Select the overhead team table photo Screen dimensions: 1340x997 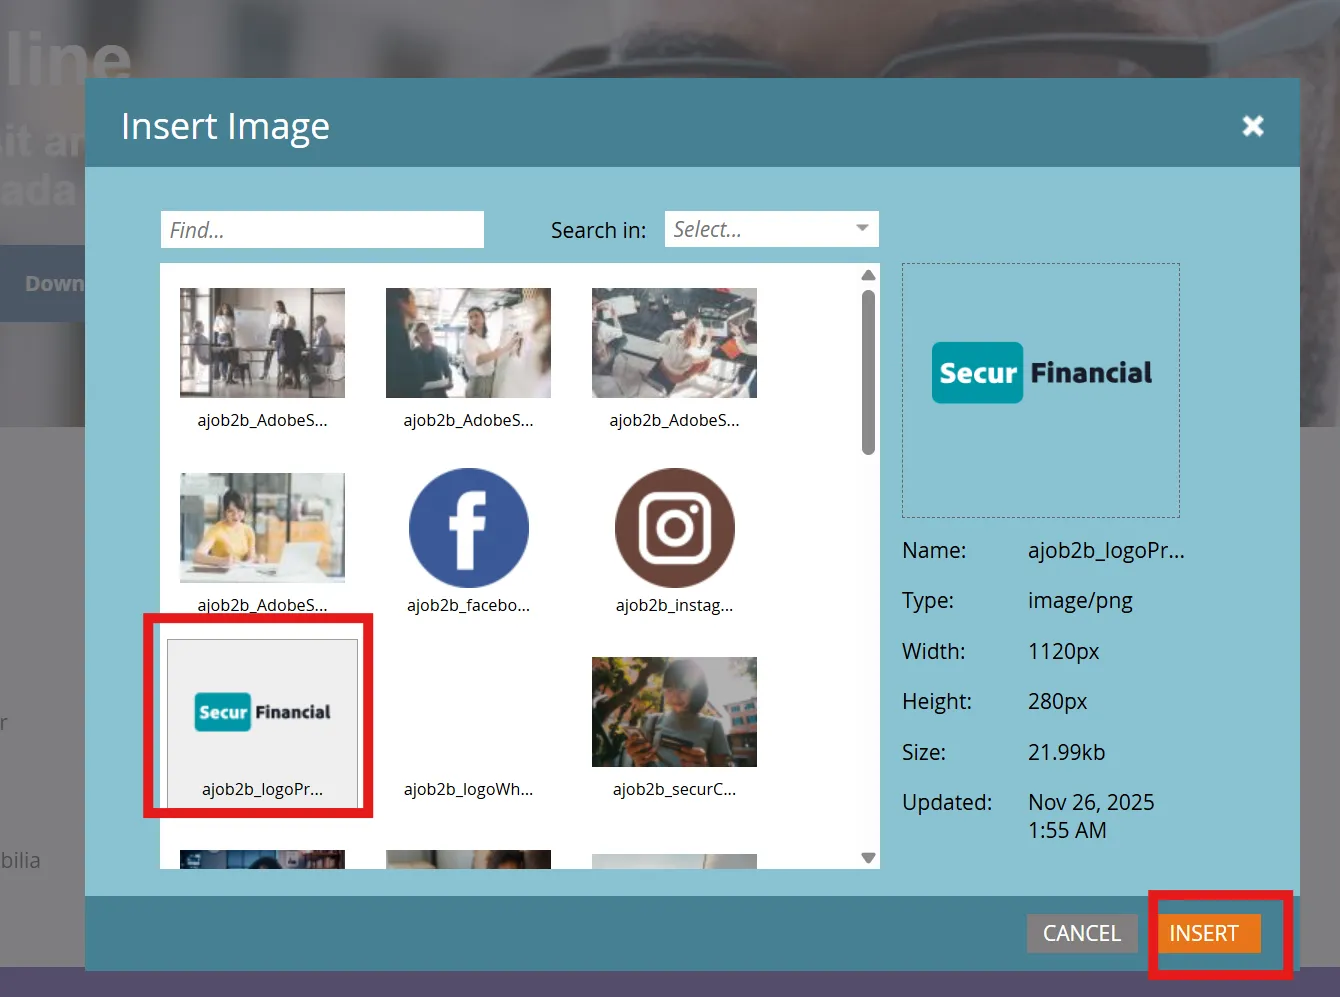(674, 343)
